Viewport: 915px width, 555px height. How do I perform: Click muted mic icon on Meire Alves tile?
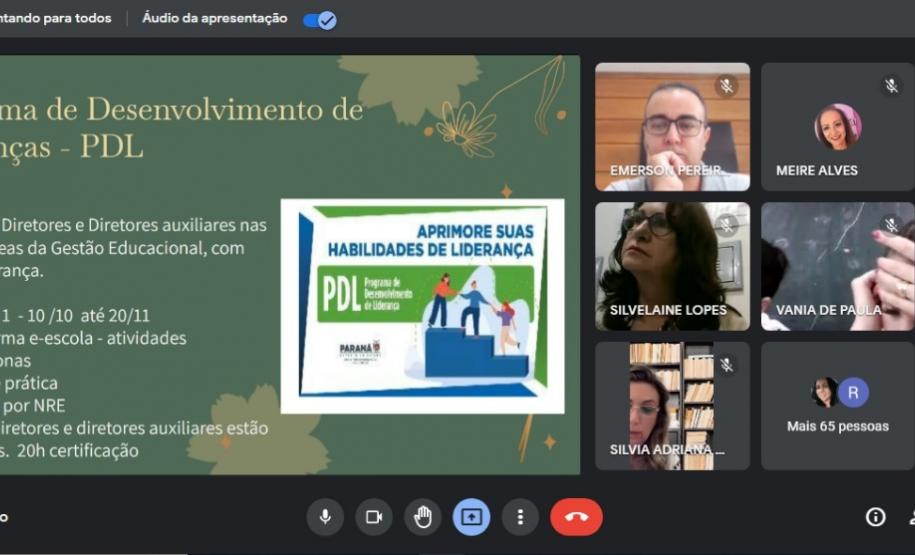tap(891, 86)
